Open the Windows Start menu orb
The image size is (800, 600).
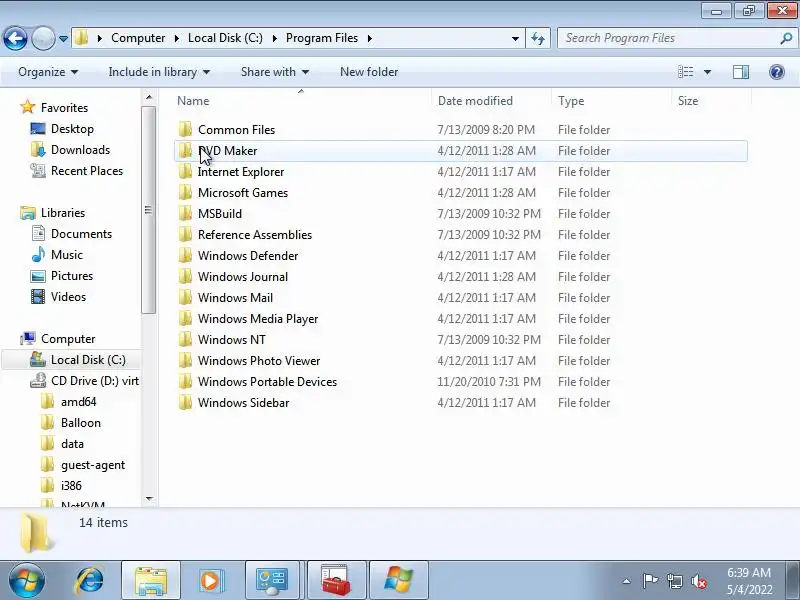(x=27, y=581)
